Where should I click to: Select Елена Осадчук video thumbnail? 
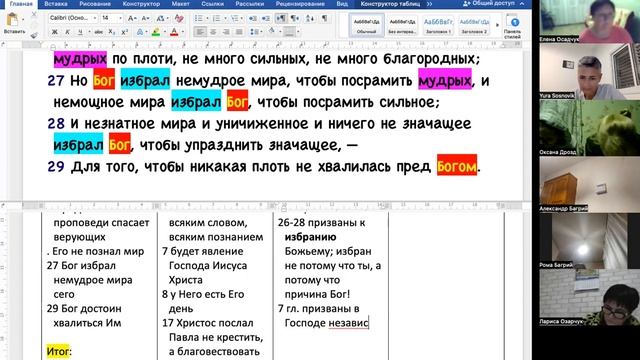click(x=590, y=21)
